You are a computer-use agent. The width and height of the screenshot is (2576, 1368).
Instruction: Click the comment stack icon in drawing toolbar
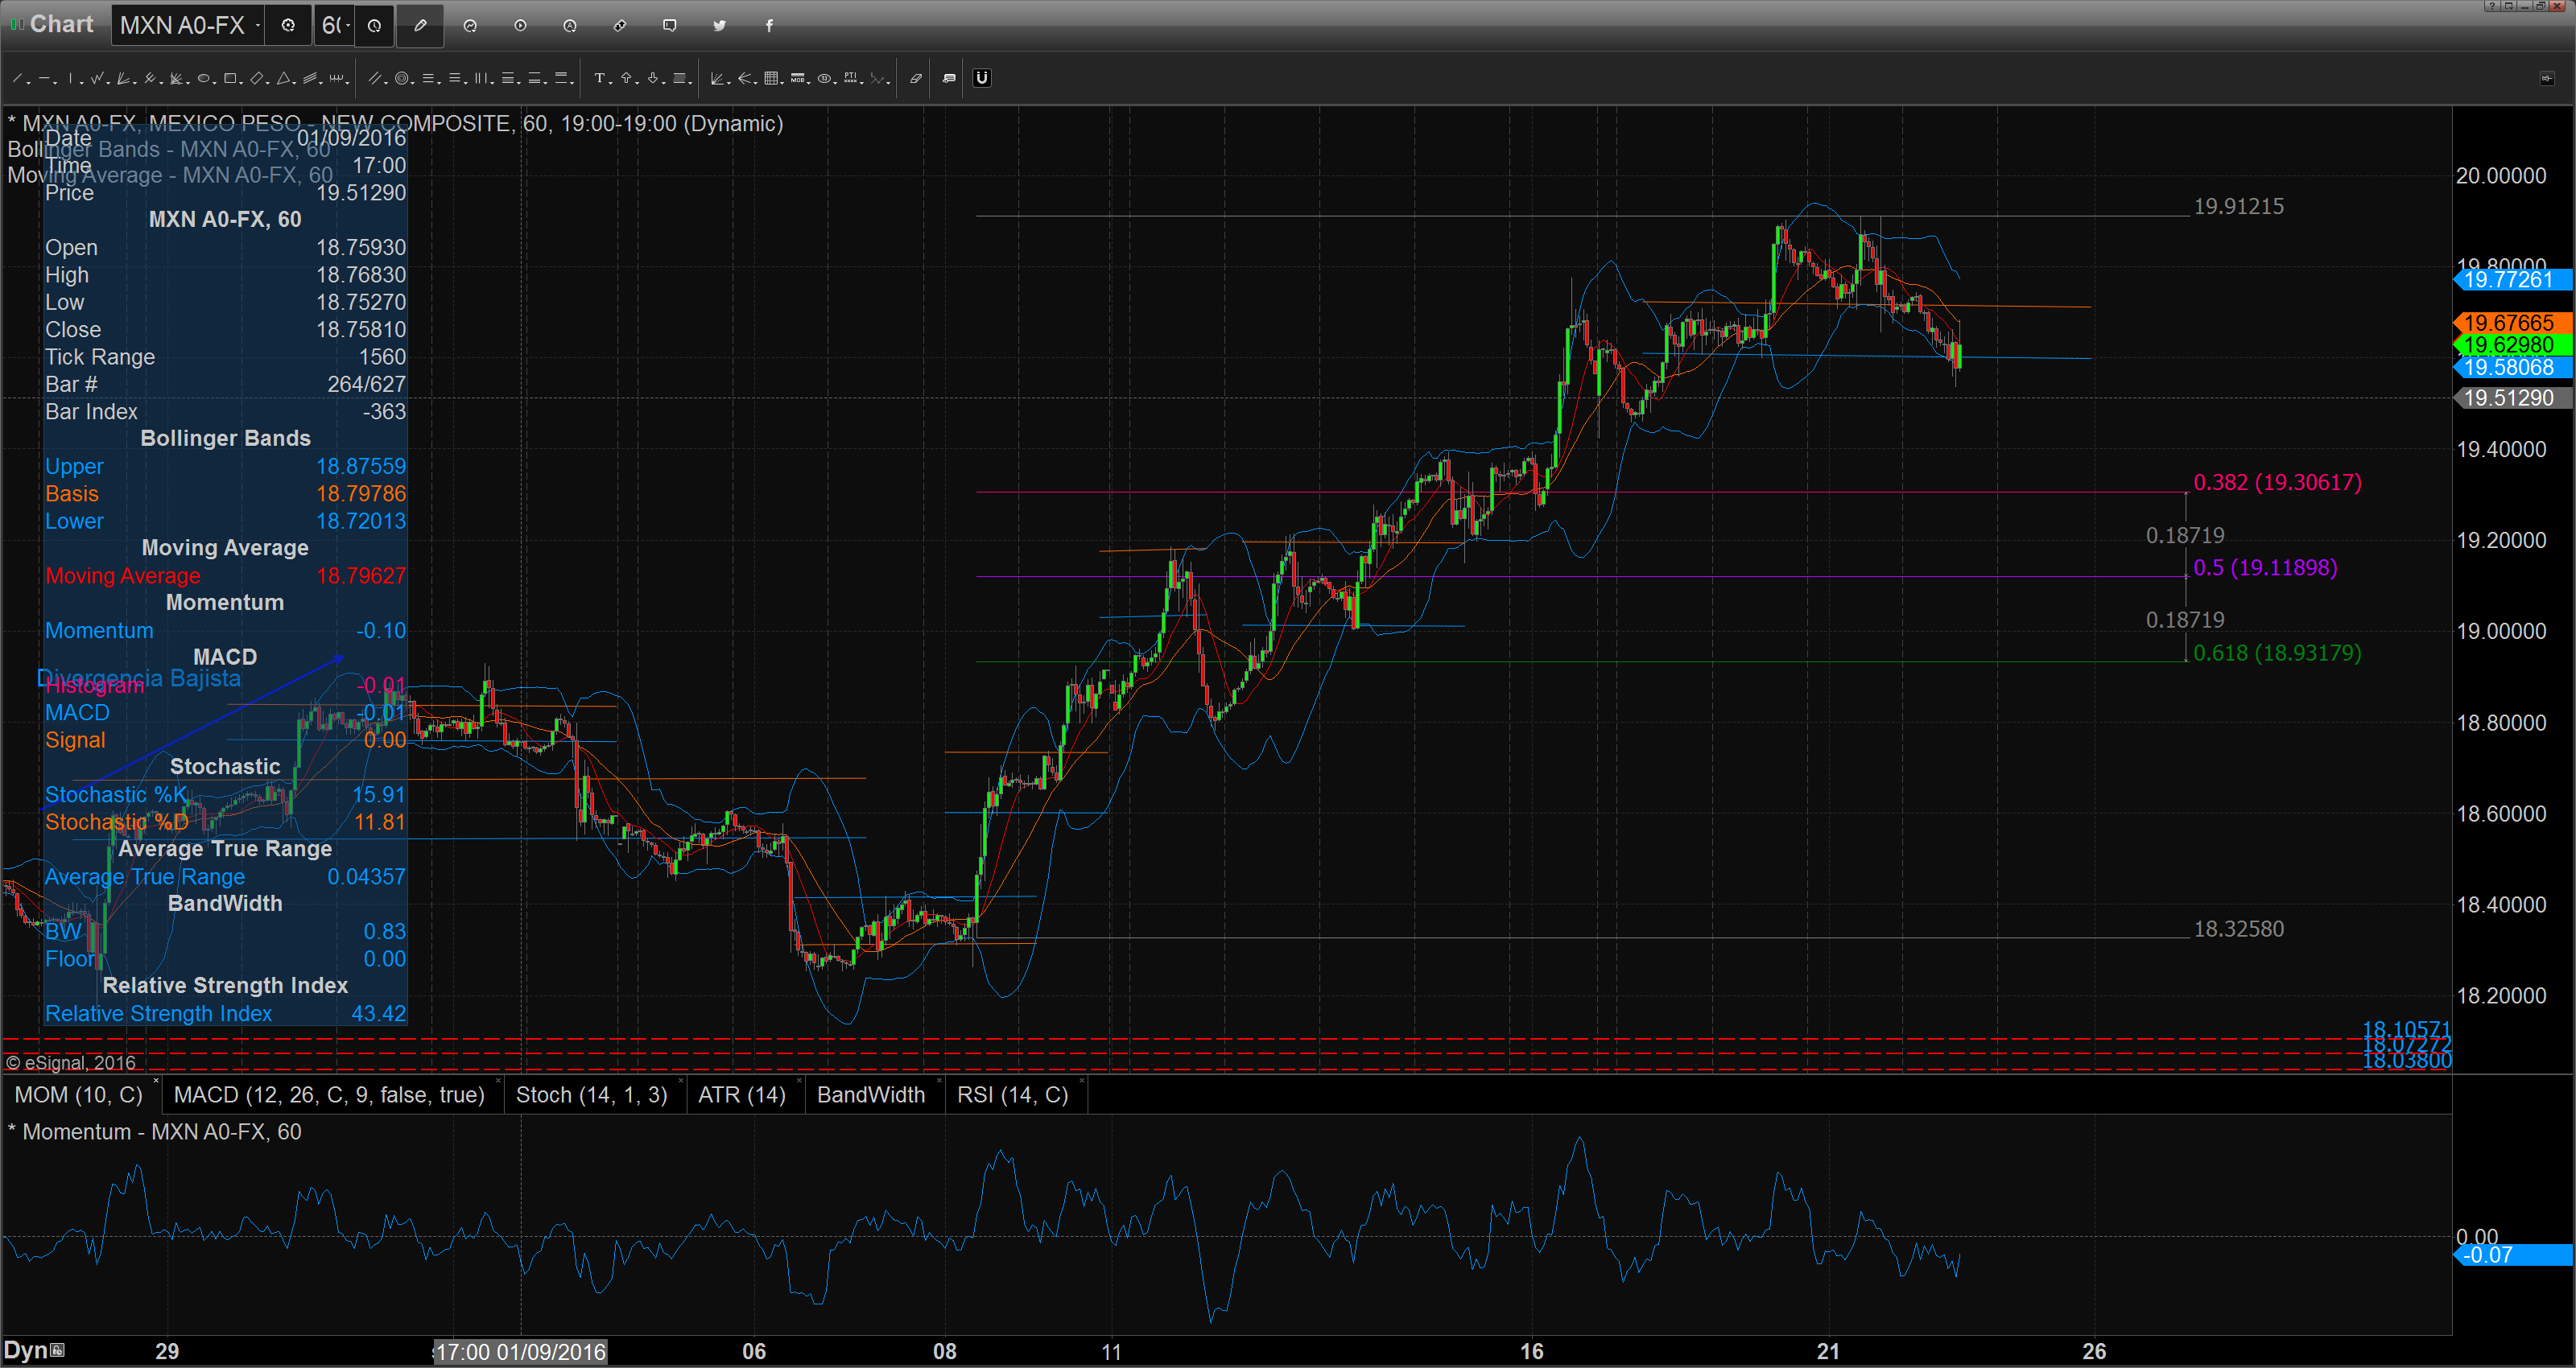pos(949,78)
